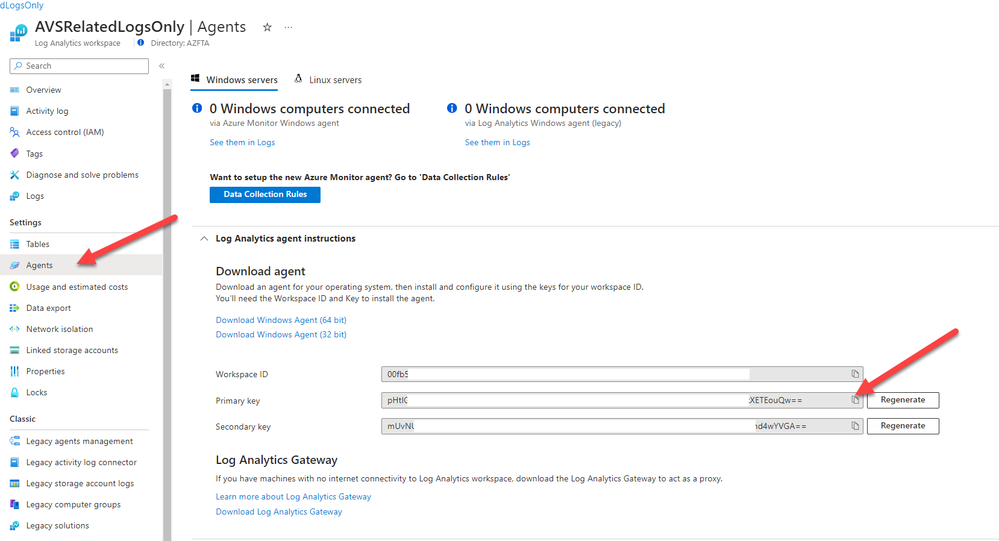Click the Data export icon
The image size is (999, 541).
(x=15, y=308)
